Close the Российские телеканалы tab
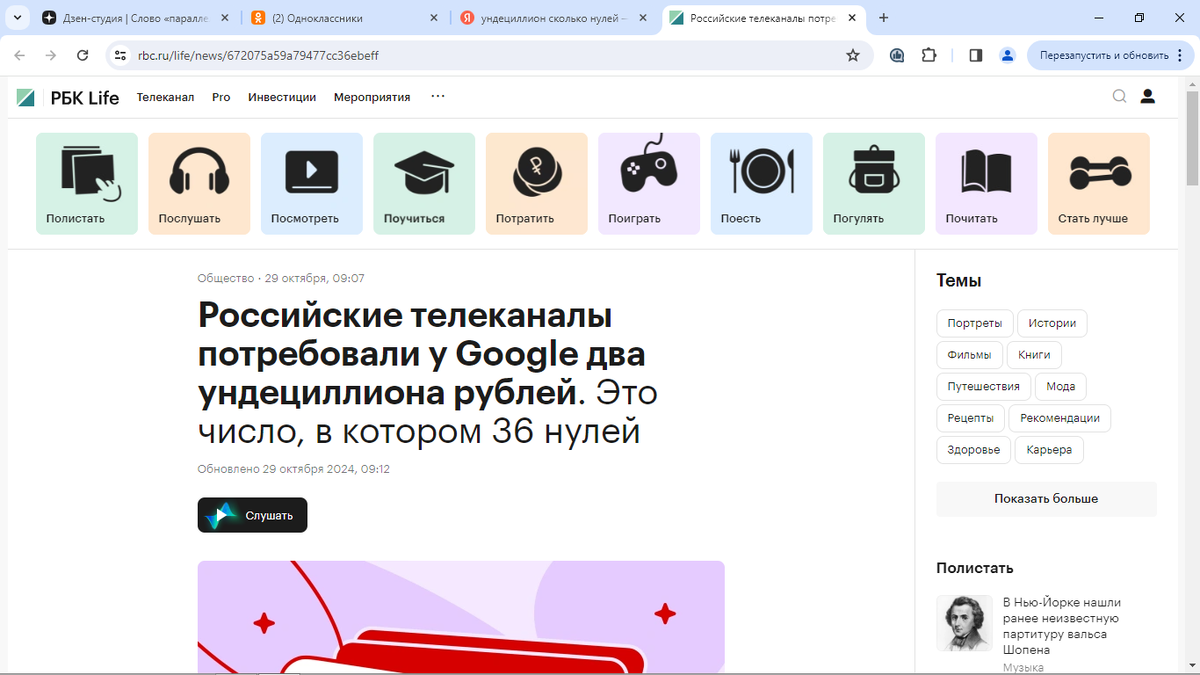1200x675 pixels. click(851, 18)
